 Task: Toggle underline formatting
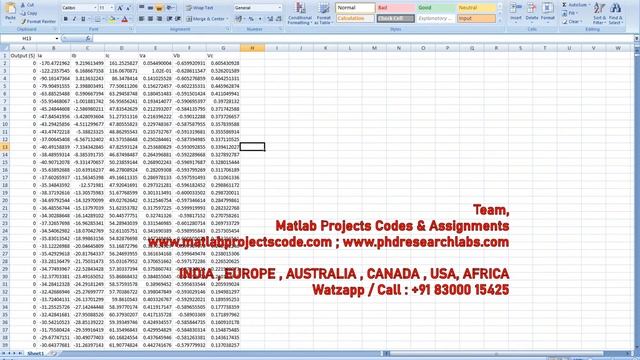click(x=83, y=19)
